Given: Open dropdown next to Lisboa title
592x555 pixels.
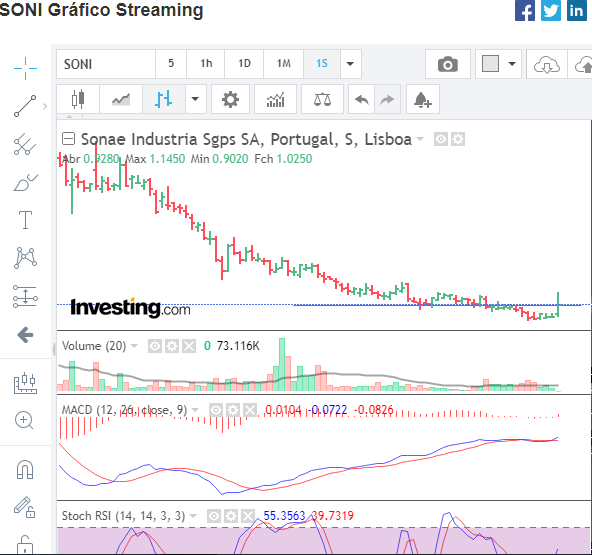Looking at the screenshot, I should (x=420, y=140).
